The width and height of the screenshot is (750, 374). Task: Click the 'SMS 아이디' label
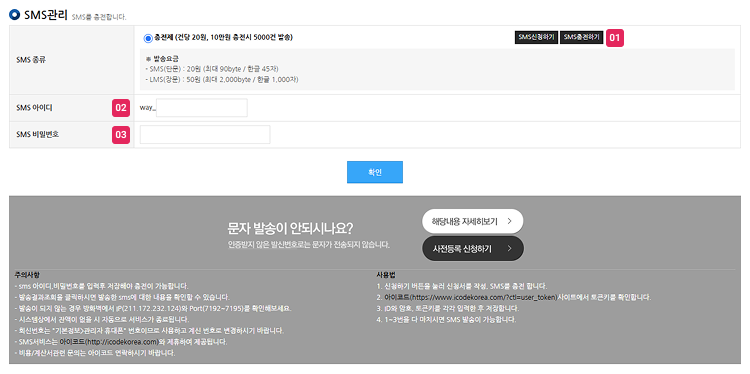pos(34,108)
